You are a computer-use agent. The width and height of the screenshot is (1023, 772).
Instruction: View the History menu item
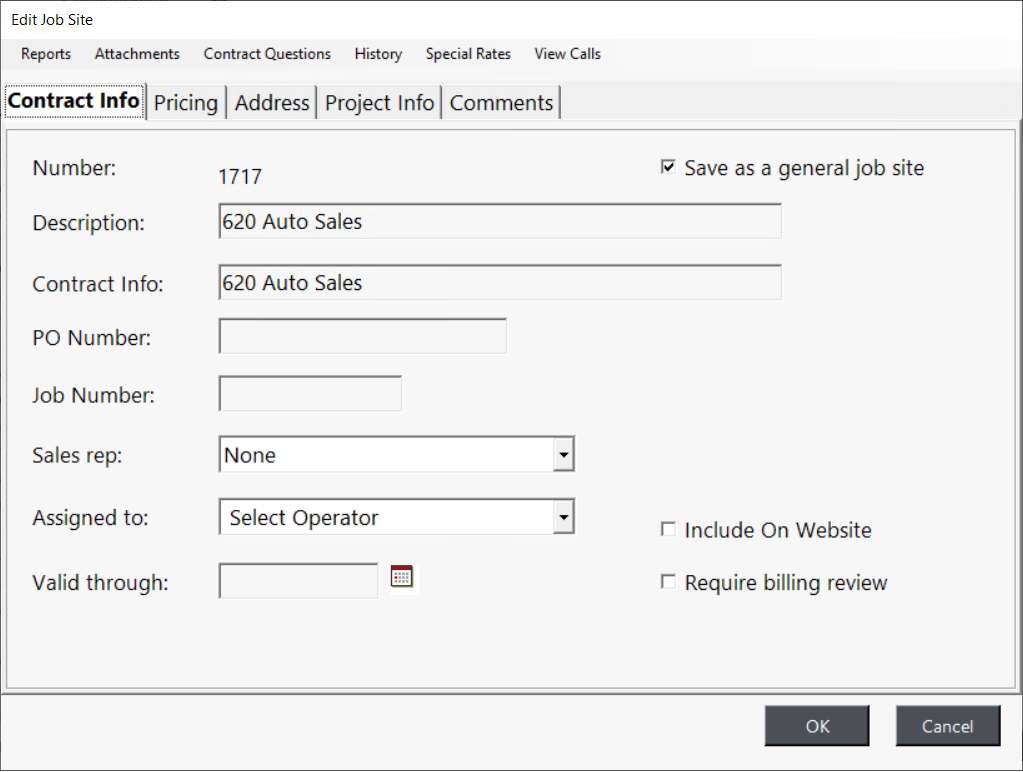(378, 54)
